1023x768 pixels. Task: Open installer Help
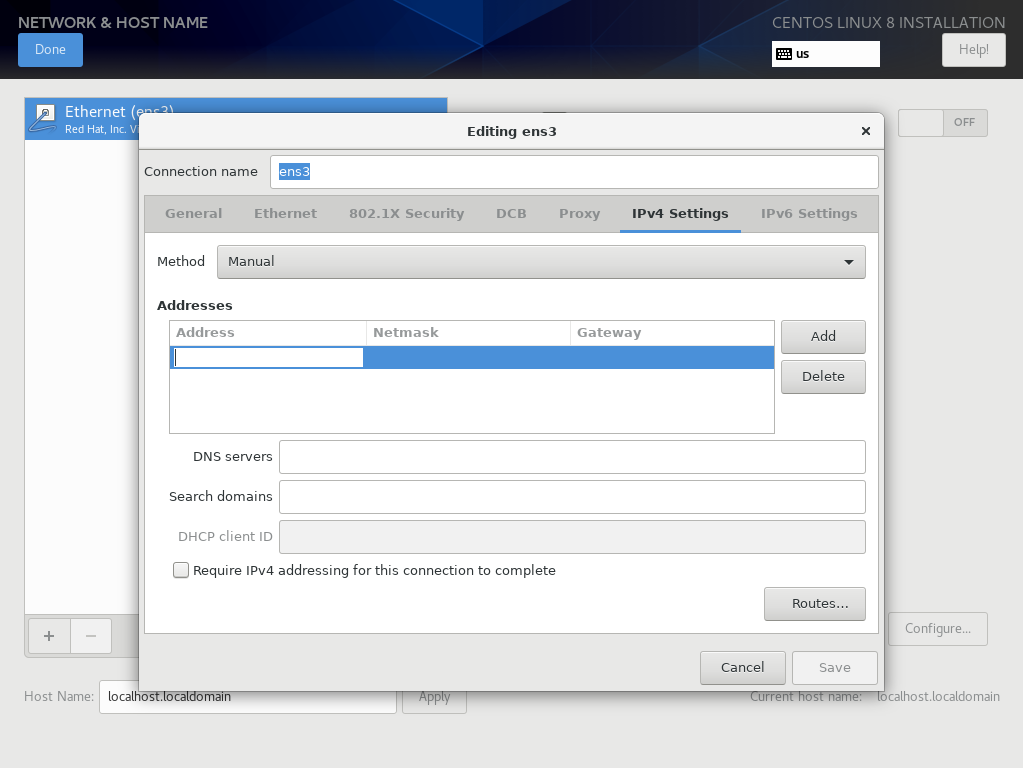pos(973,50)
